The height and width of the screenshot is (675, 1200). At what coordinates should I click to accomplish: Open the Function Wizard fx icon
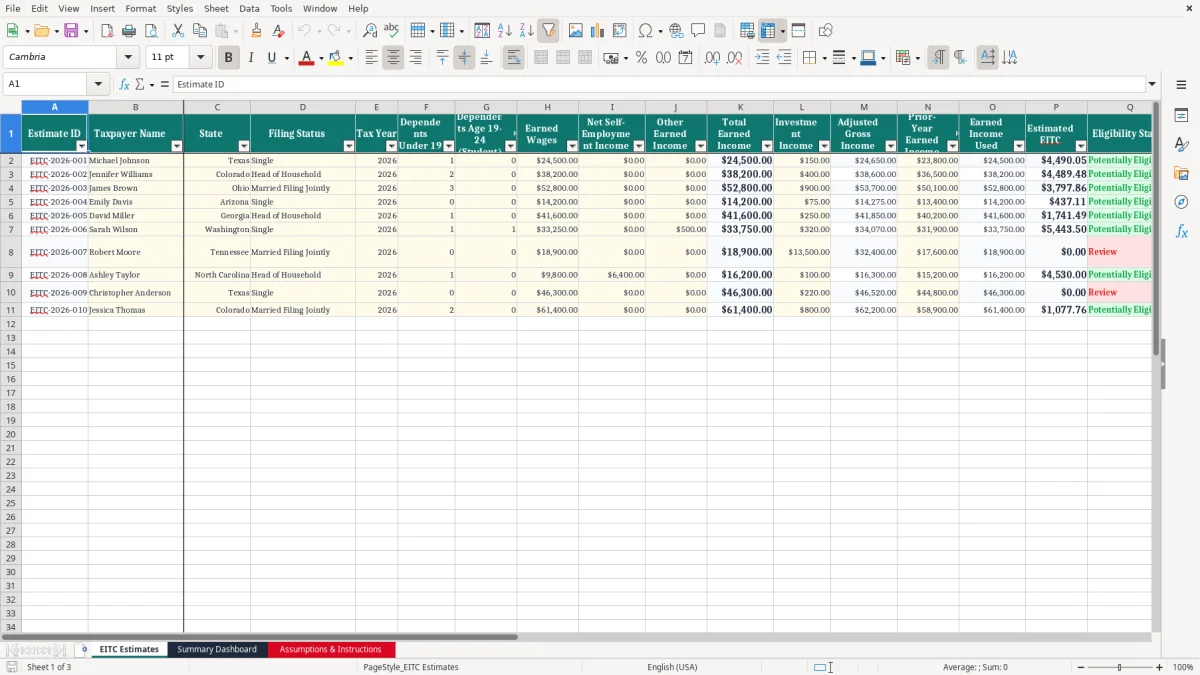125,84
